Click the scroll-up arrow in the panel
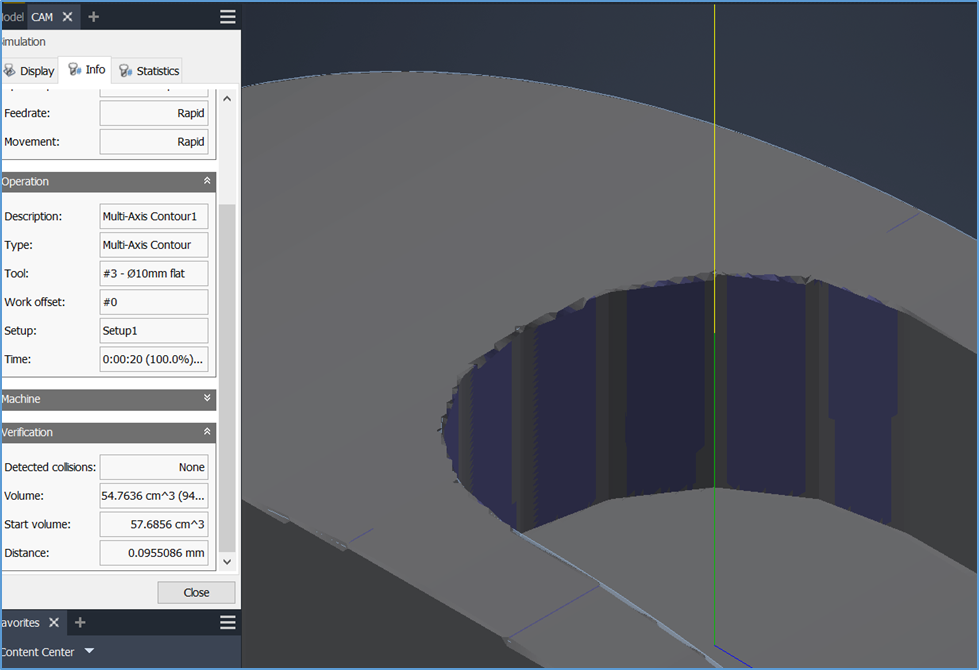This screenshot has width=979, height=670. (x=227, y=98)
